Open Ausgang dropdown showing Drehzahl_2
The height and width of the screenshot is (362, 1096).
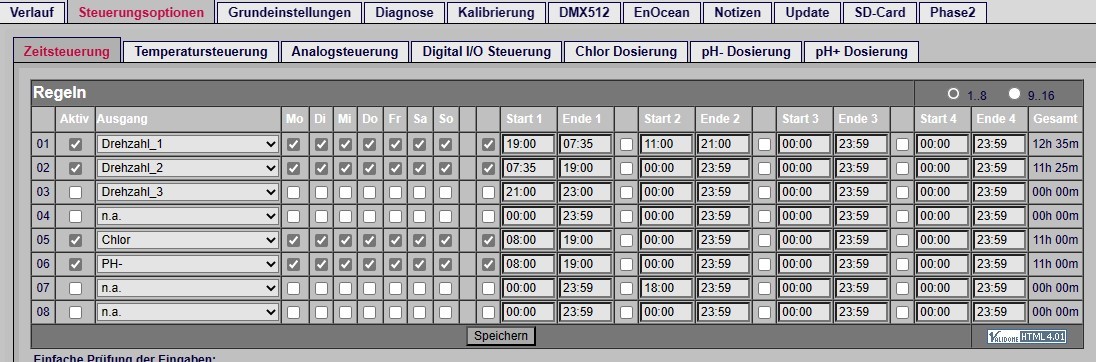tap(188, 168)
